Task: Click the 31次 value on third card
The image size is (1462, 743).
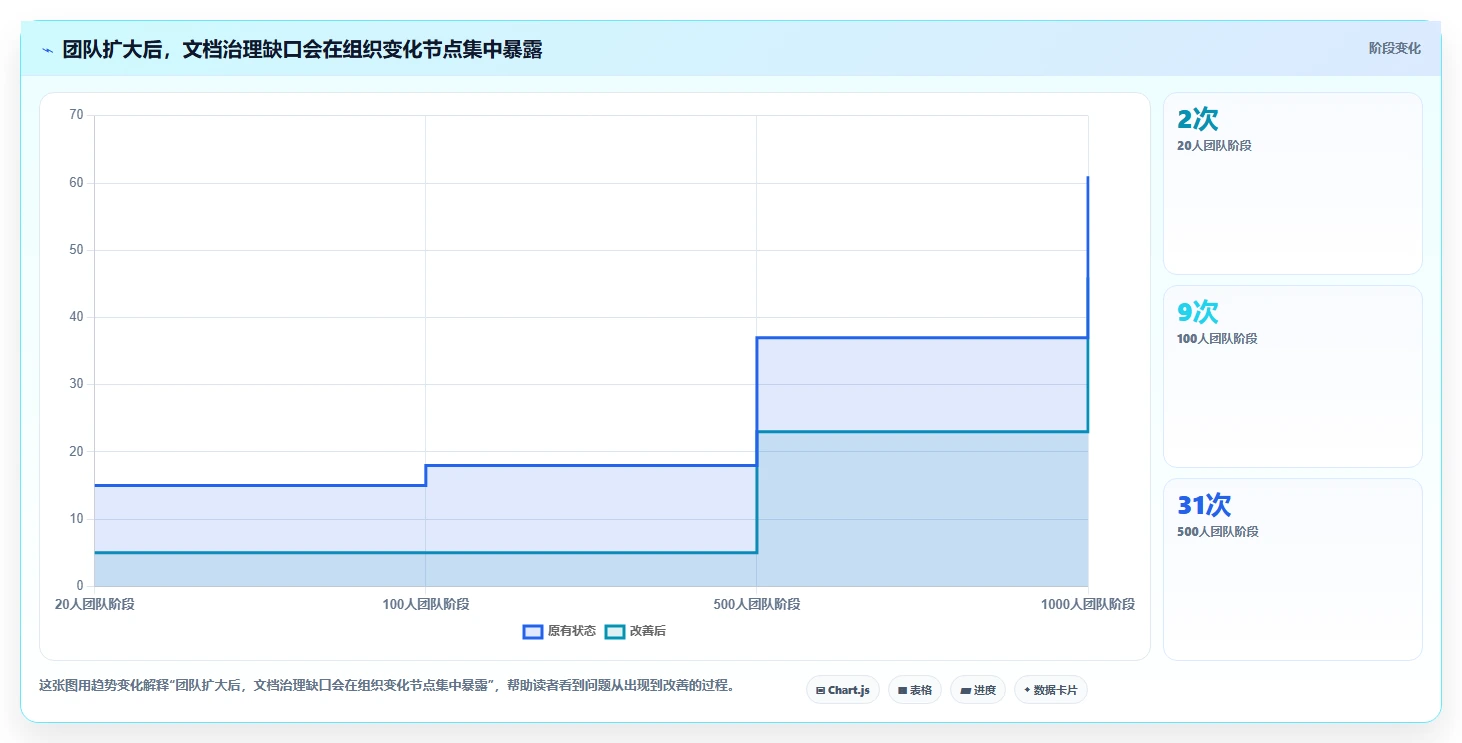Action: [x=1204, y=506]
